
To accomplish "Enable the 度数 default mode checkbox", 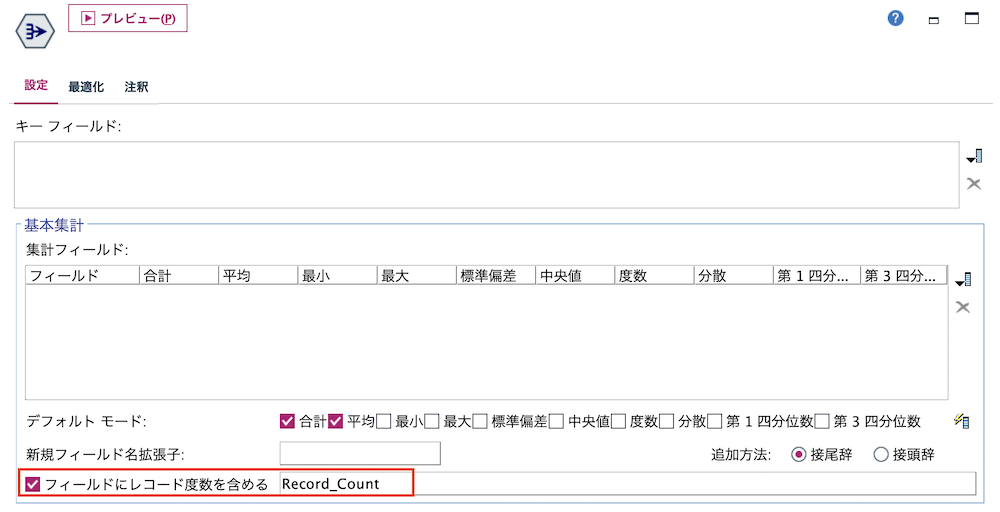I will point(618,421).
